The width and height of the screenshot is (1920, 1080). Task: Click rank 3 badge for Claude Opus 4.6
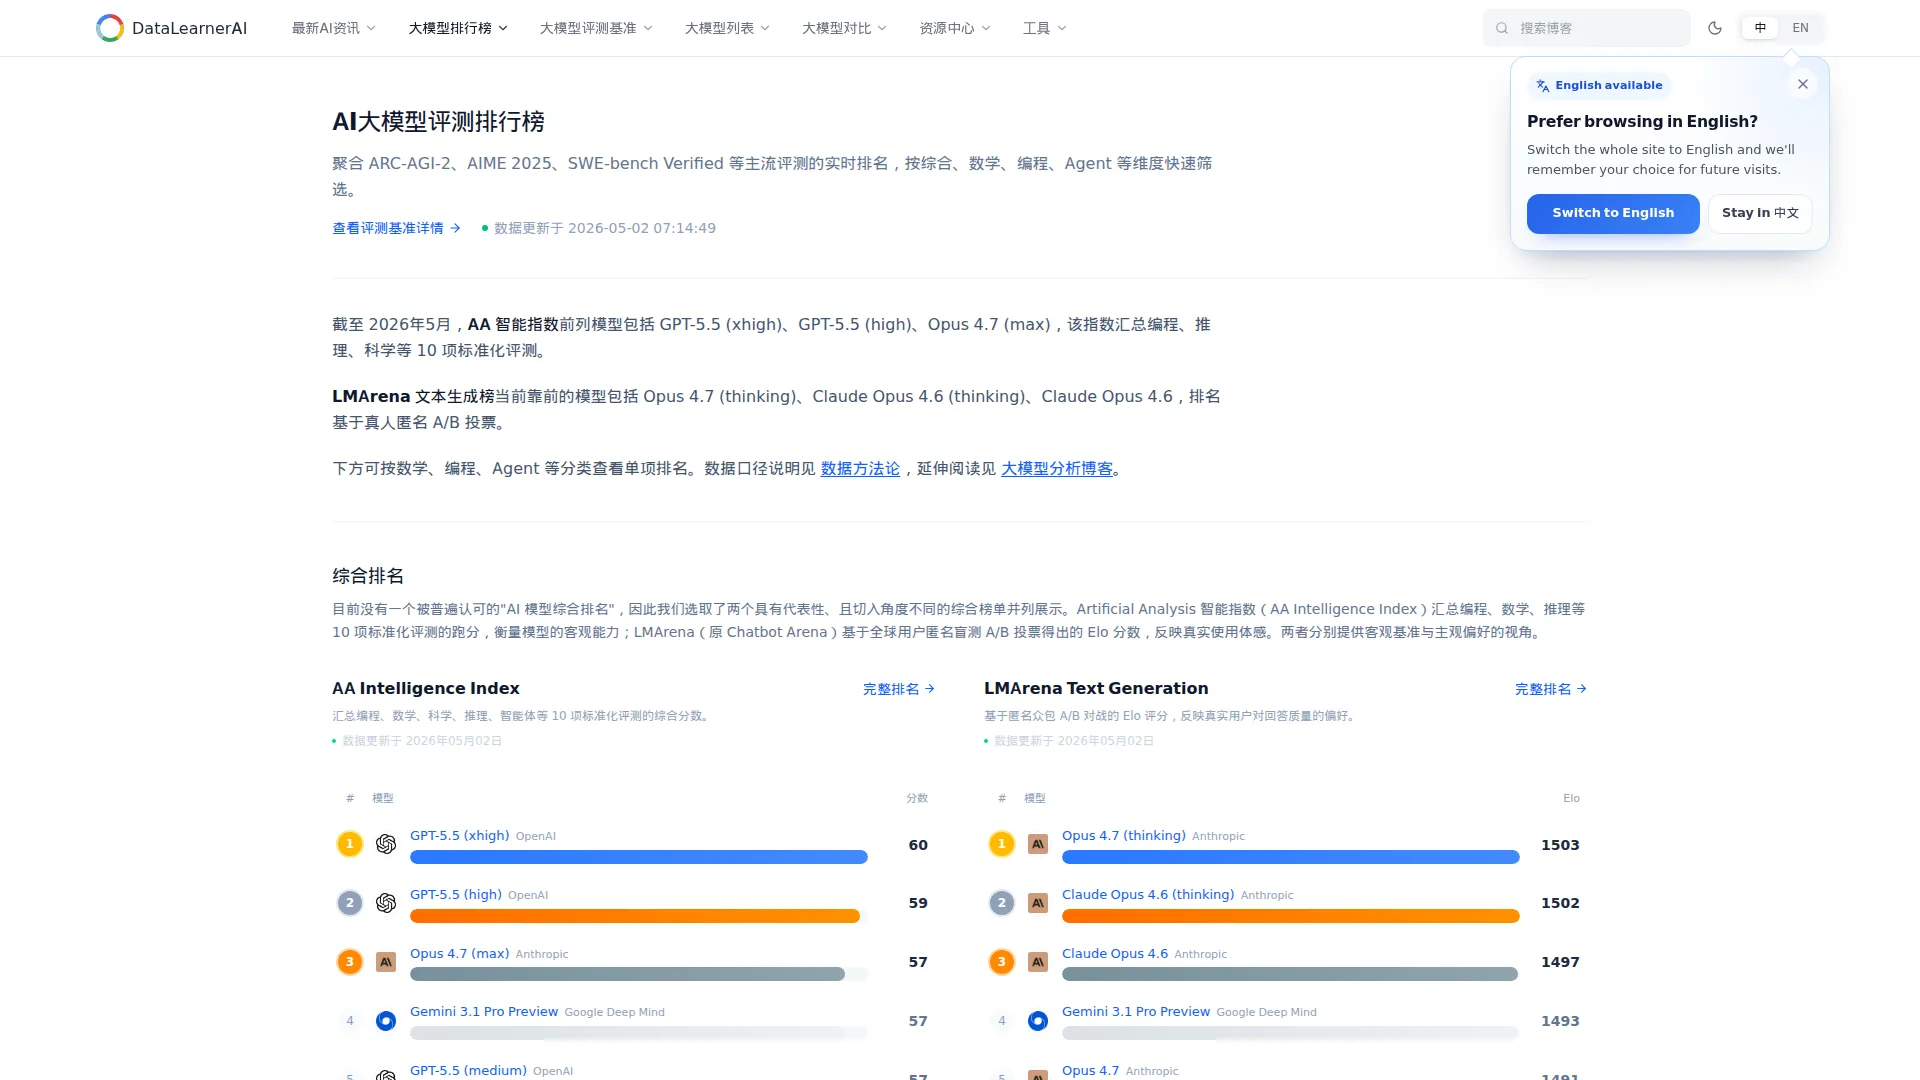coord(1001,962)
